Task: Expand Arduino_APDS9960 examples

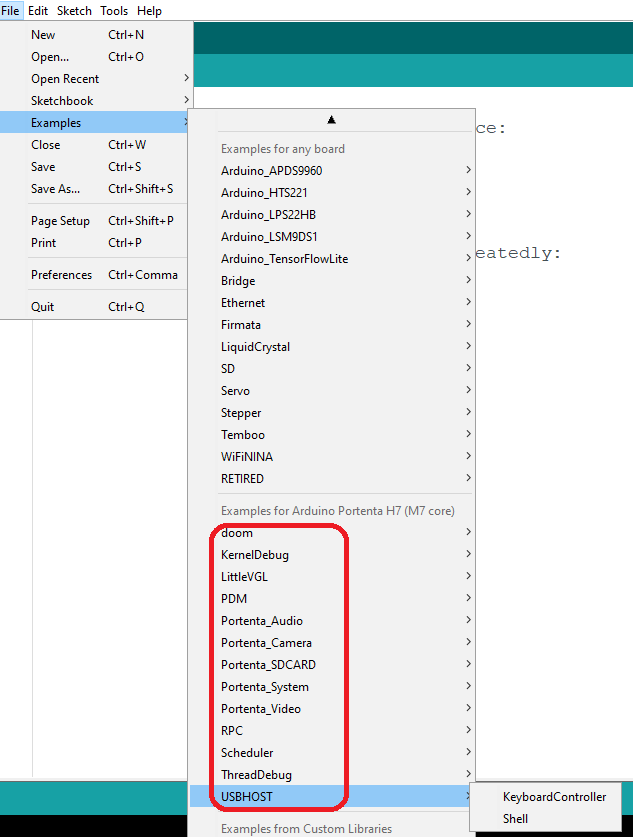Action: click(x=332, y=170)
